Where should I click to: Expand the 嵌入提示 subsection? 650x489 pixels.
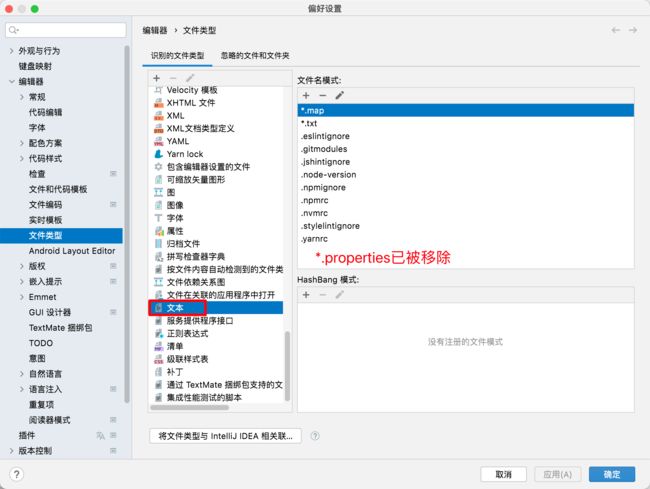[x=22, y=281]
